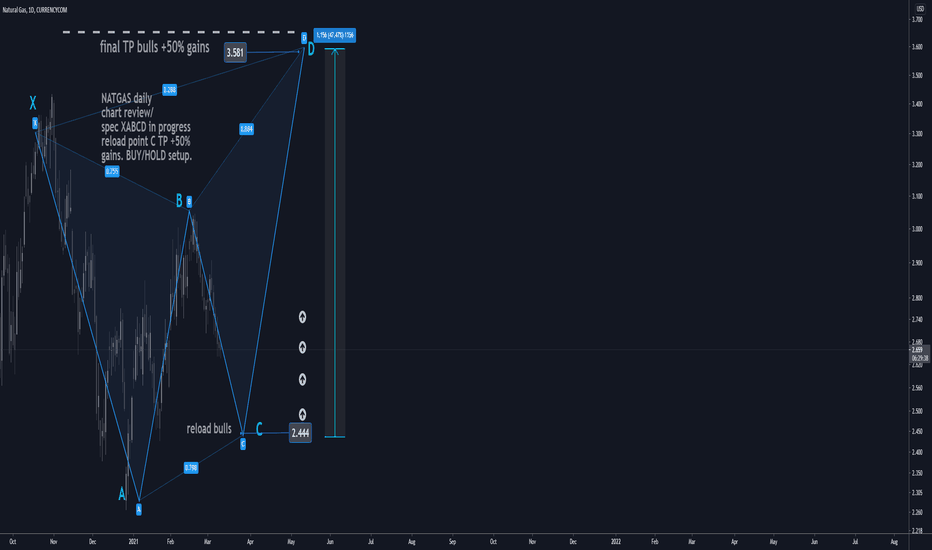Viewport: 932px width, 550px height.
Task: Click the 3.700 price axis tick
Action: click(x=918, y=20)
